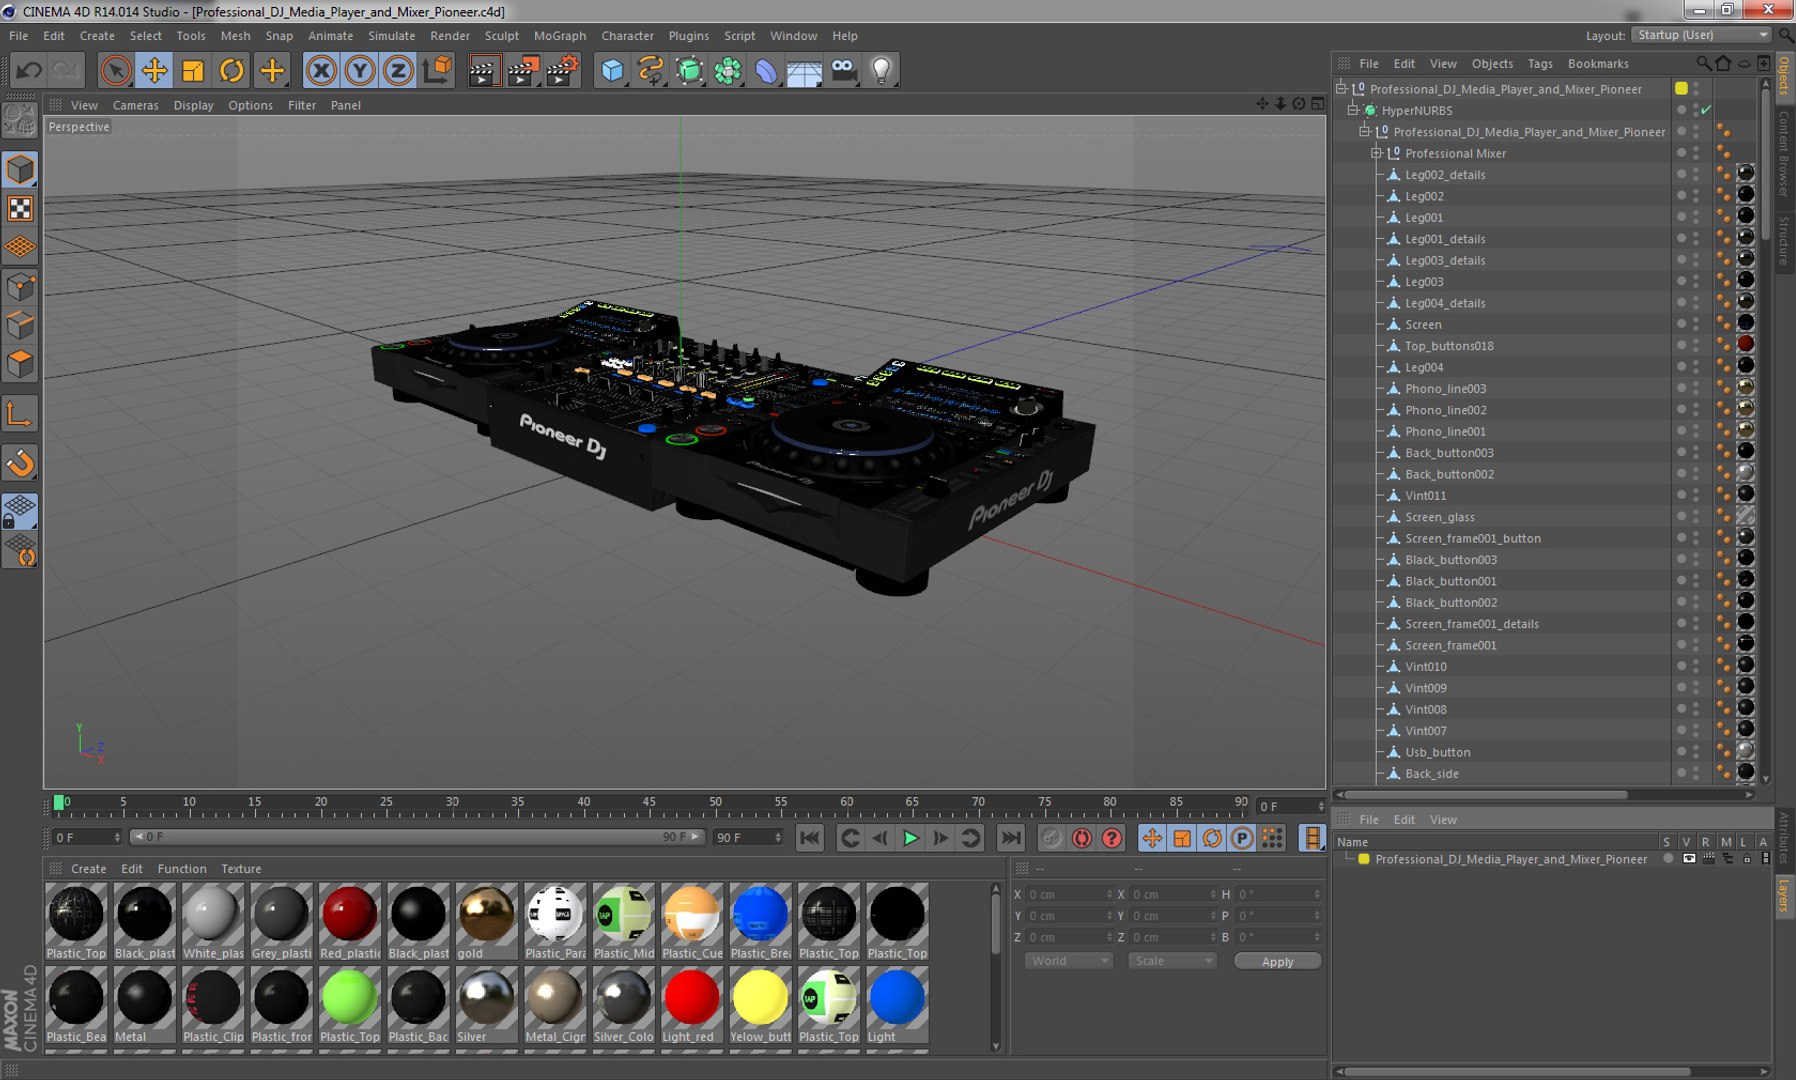Open the Objects side tab
1796x1080 pixels.
point(1784,75)
